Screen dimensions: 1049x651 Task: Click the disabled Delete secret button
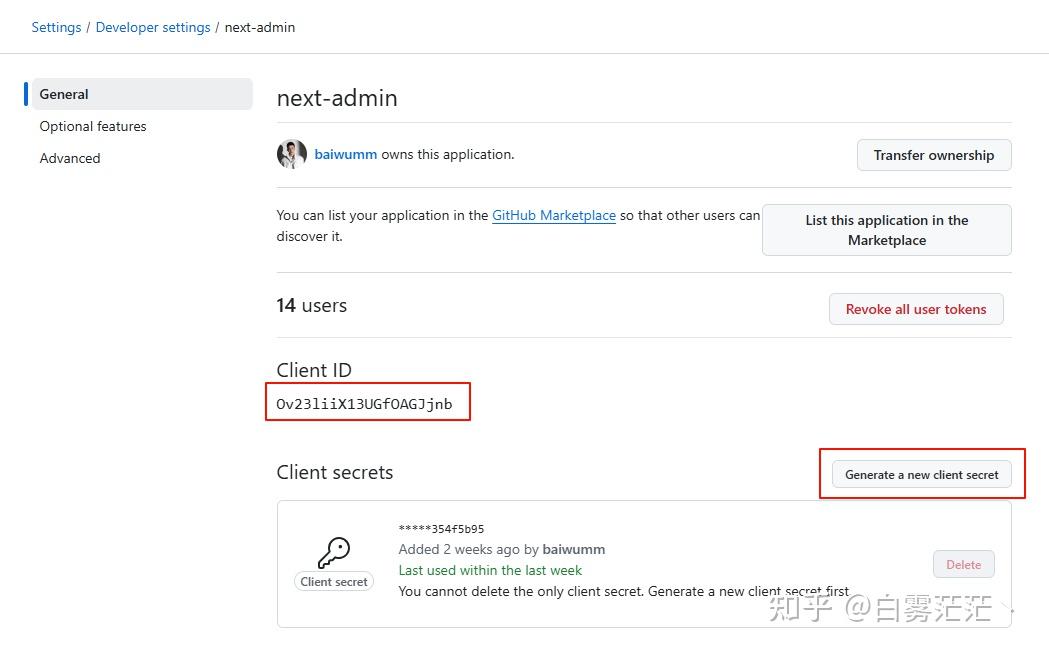coord(963,564)
